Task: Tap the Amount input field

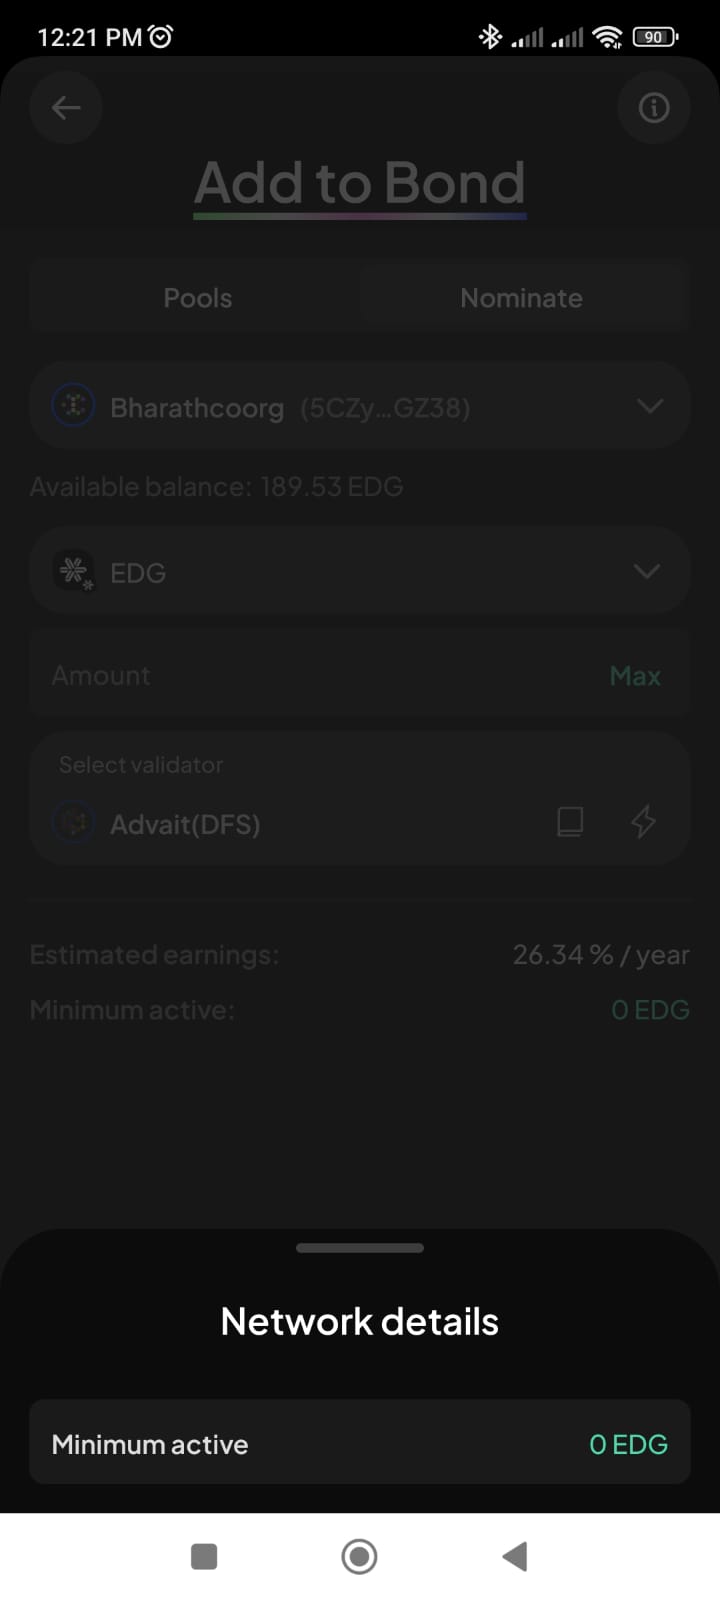Action: click(300, 676)
